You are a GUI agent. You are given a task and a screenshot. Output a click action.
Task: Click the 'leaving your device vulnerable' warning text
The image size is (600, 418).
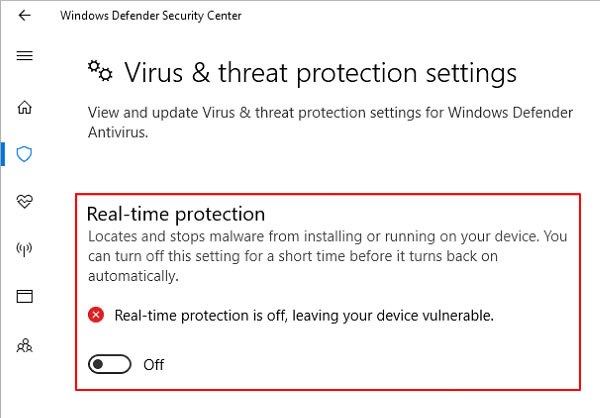coord(393,316)
